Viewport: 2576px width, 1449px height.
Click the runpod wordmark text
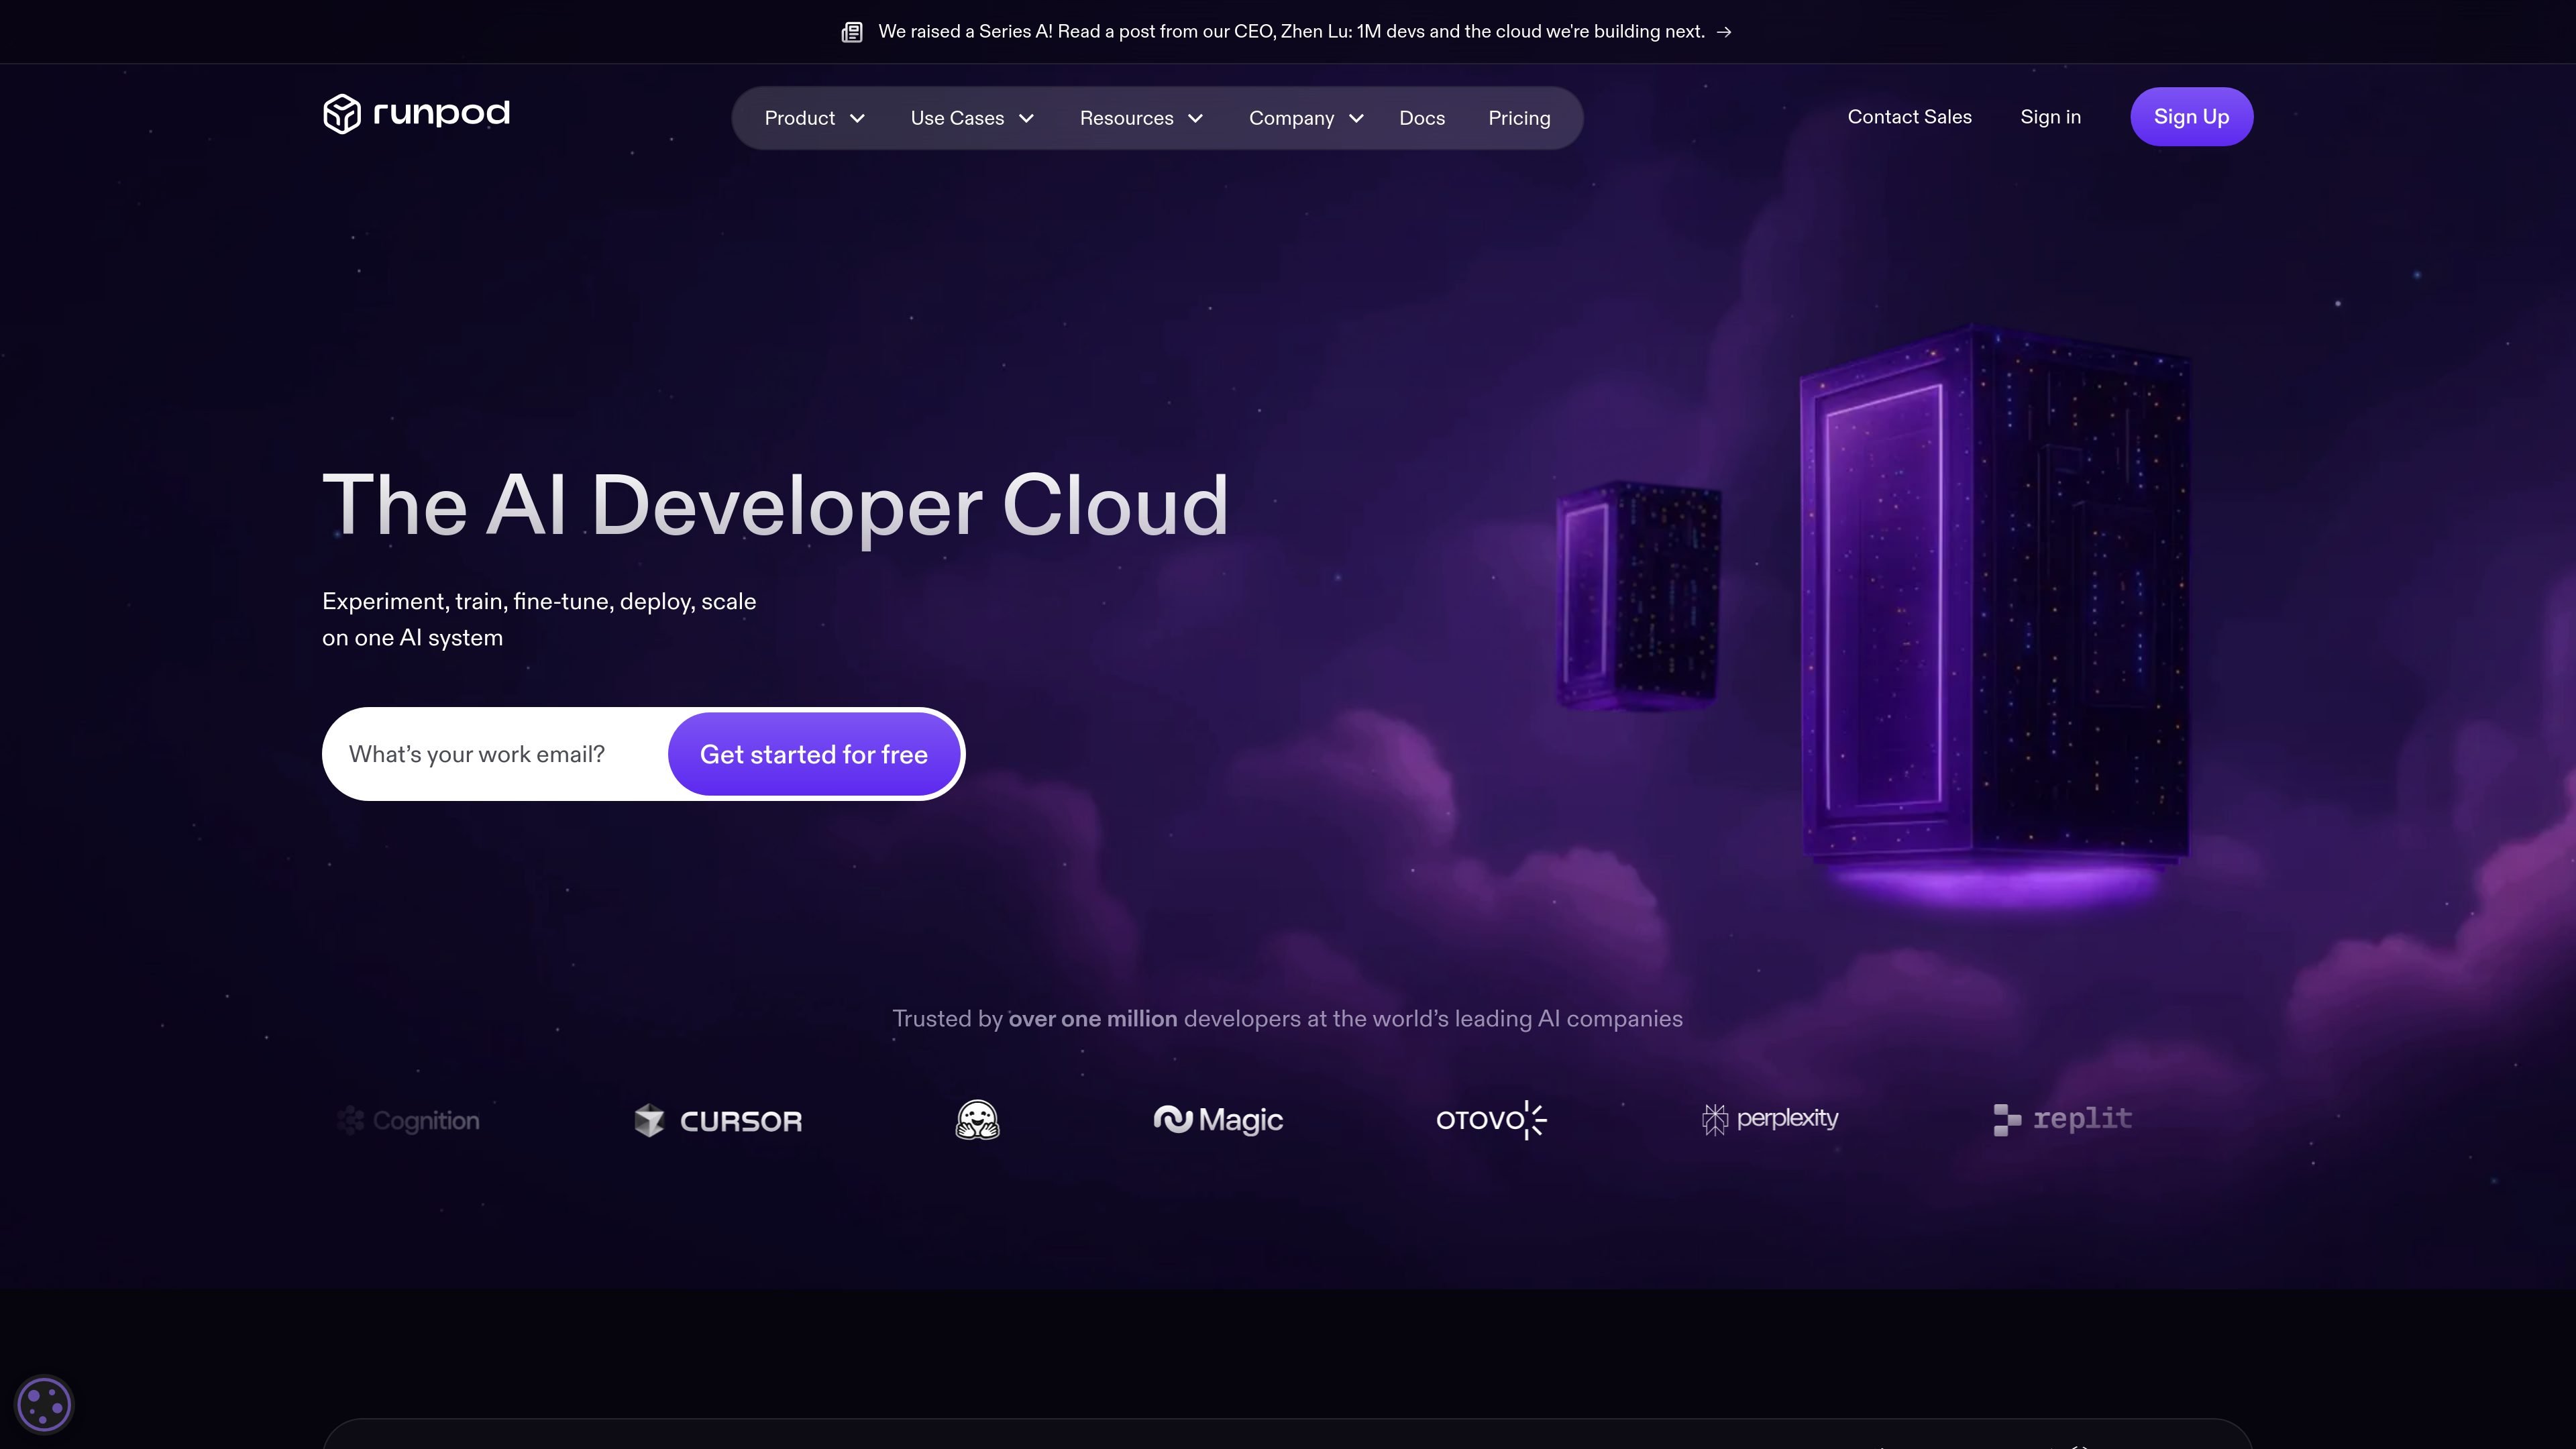[x=441, y=113]
